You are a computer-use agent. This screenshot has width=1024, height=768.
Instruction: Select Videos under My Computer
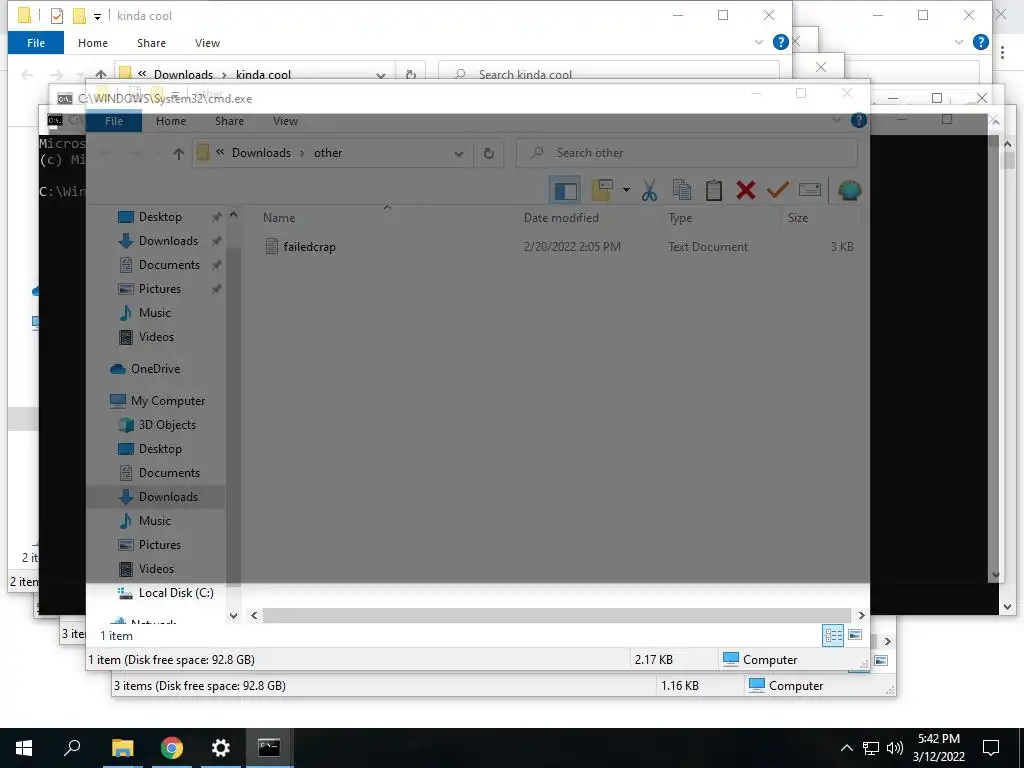pyautogui.click(x=156, y=569)
